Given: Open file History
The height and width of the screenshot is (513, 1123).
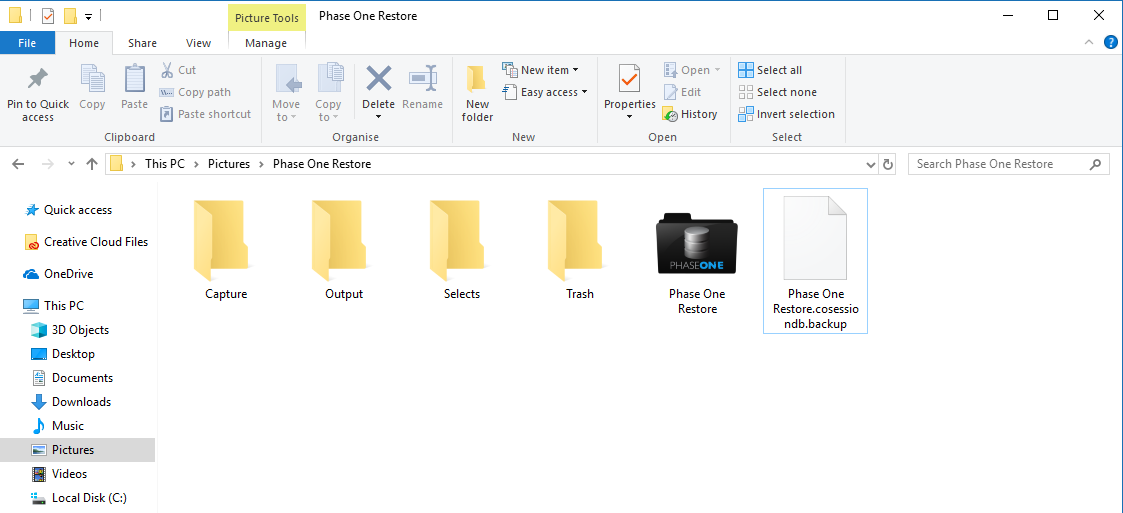Looking at the screenshot, I should click(x=690, y=114).
